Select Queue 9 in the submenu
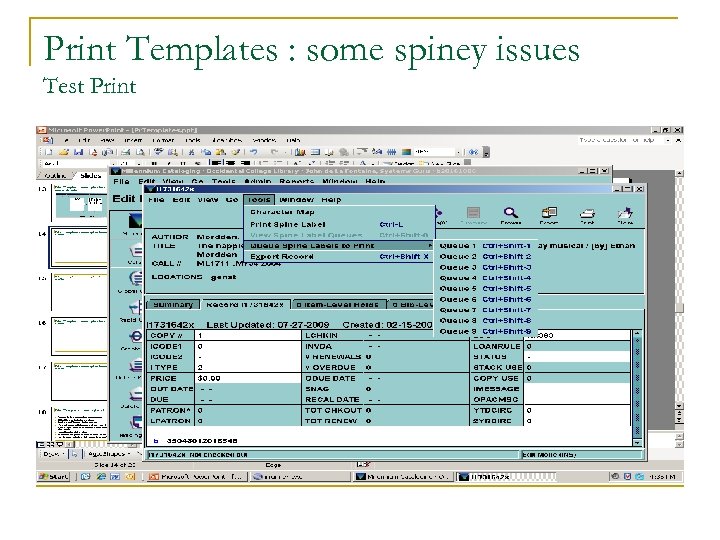 pyautogui.click(x=485, y=331)
